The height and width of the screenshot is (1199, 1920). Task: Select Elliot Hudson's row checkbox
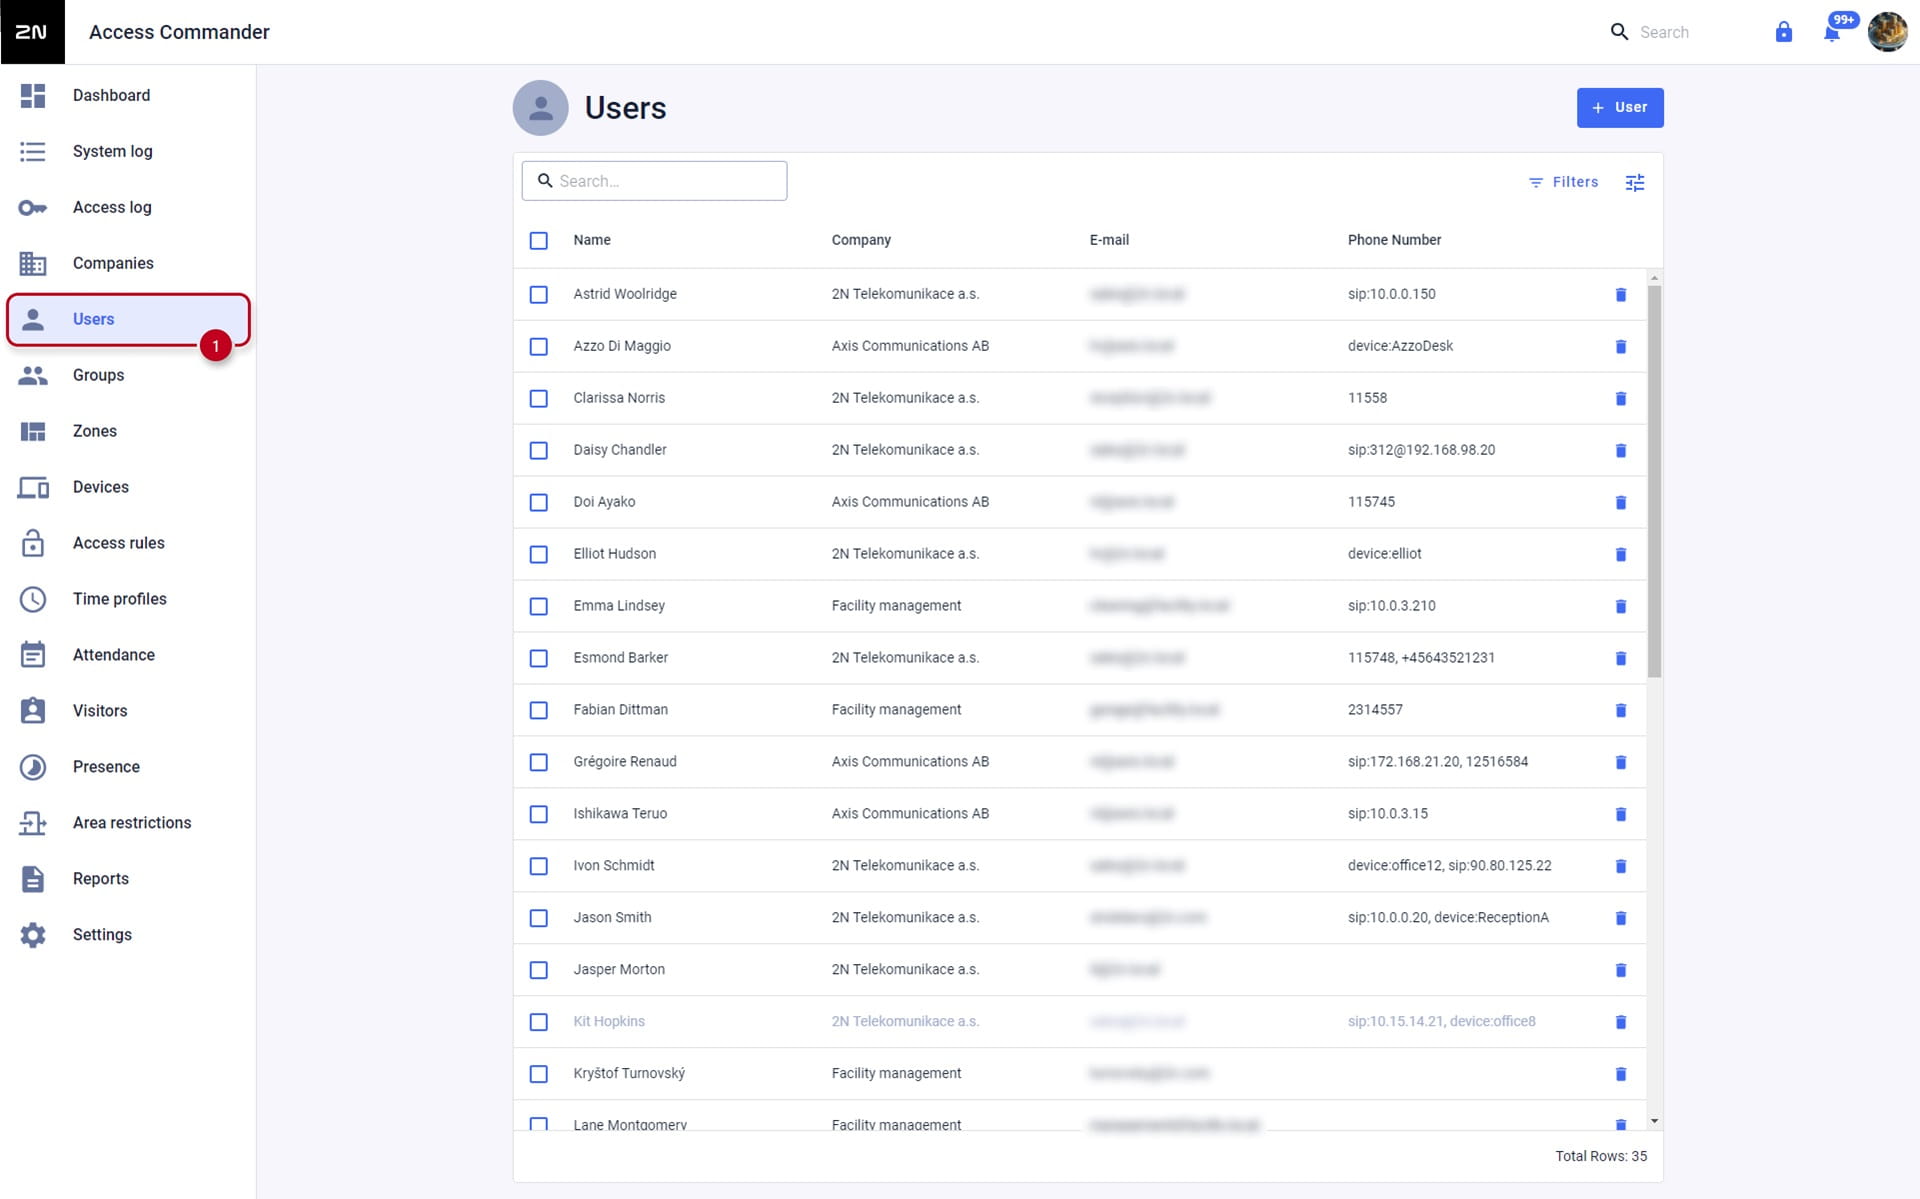pyautogui.click(x=539, y=554)
